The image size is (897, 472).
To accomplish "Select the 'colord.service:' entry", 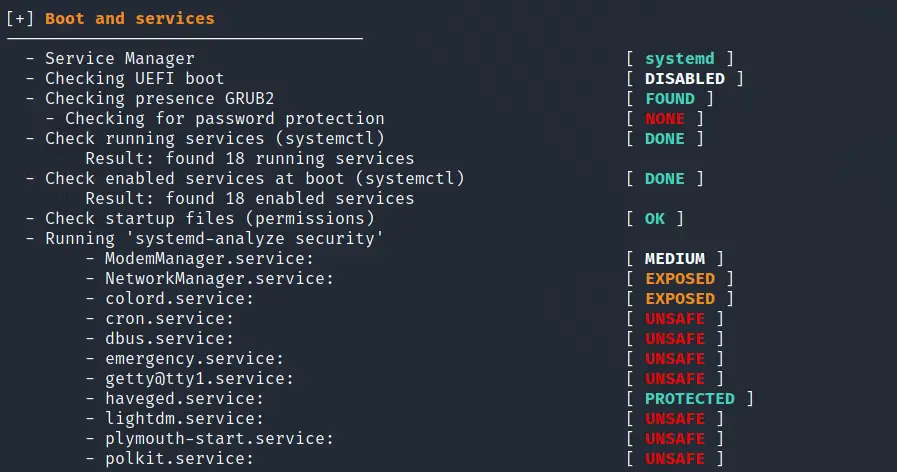I will click(x=179, y=299).
